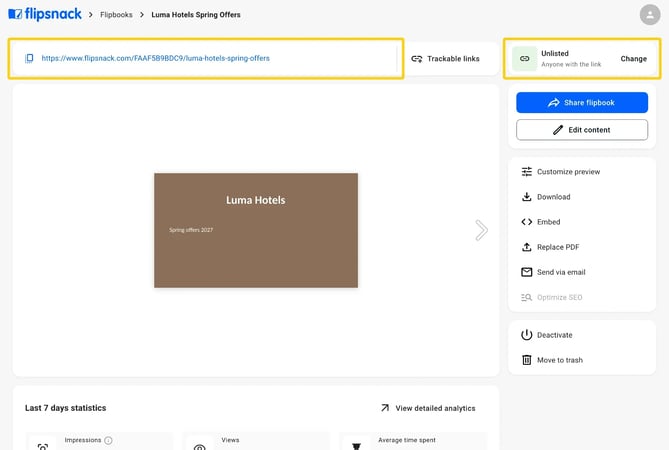669x450 pixels.
Task: Click the Embed code brackets icon
Action: coord(526,222)
